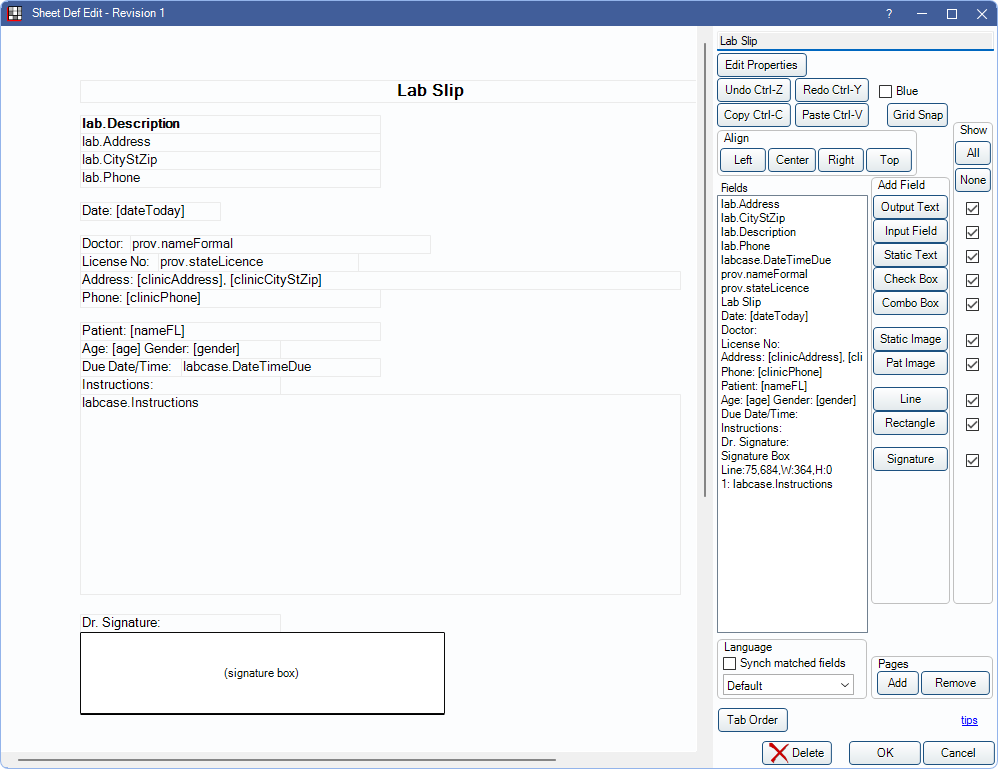The image size is (998, 769).
Task: Open the tips link
Action: click(969, 720)
